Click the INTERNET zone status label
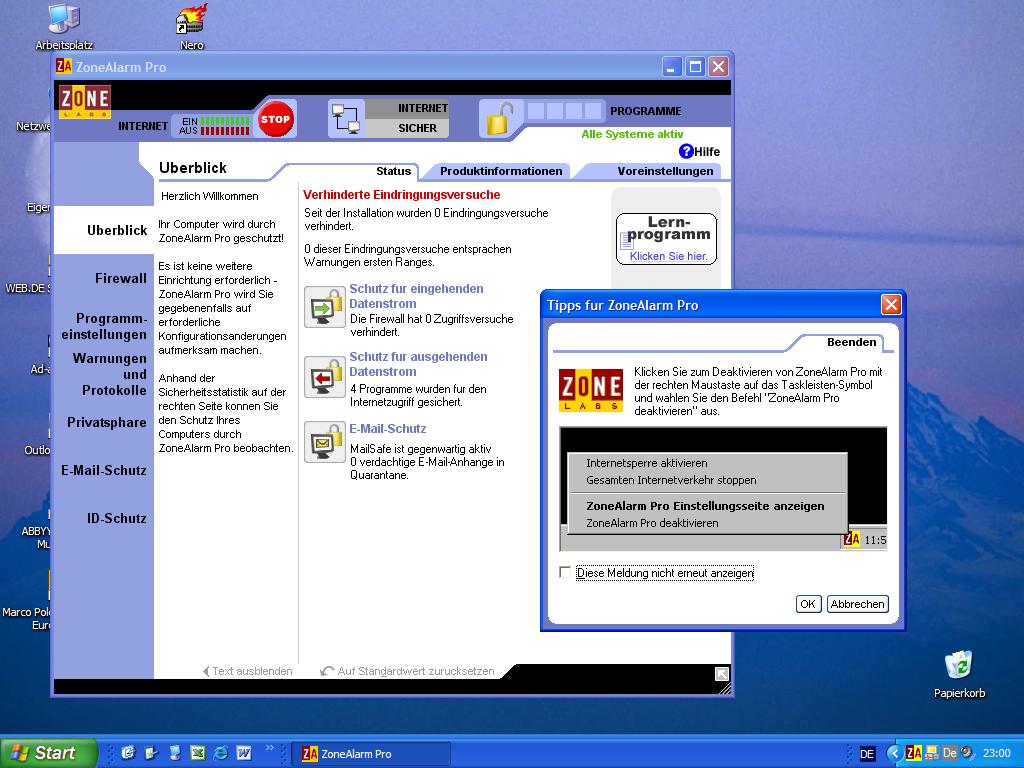Screen dimensions: 1024x768 [x=423, y=108]
